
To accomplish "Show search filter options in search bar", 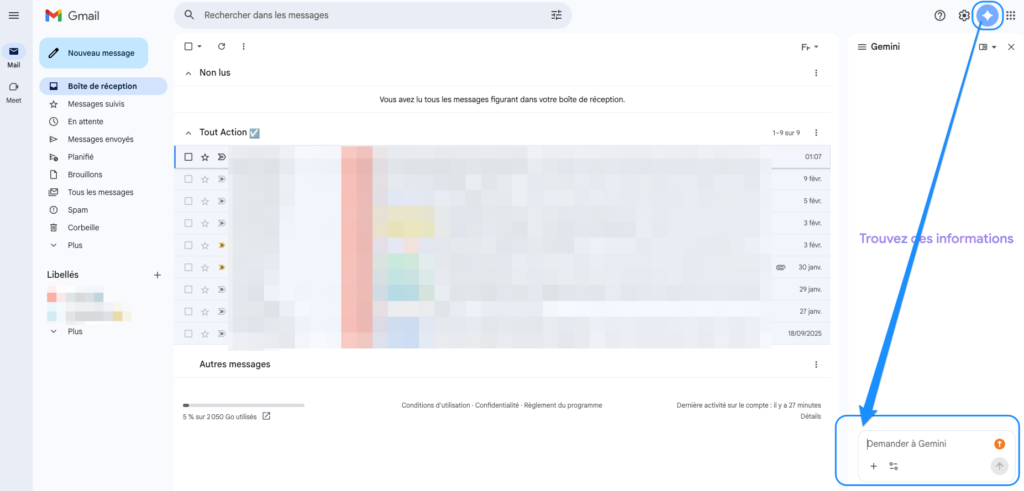I will (x=556, y=15).
